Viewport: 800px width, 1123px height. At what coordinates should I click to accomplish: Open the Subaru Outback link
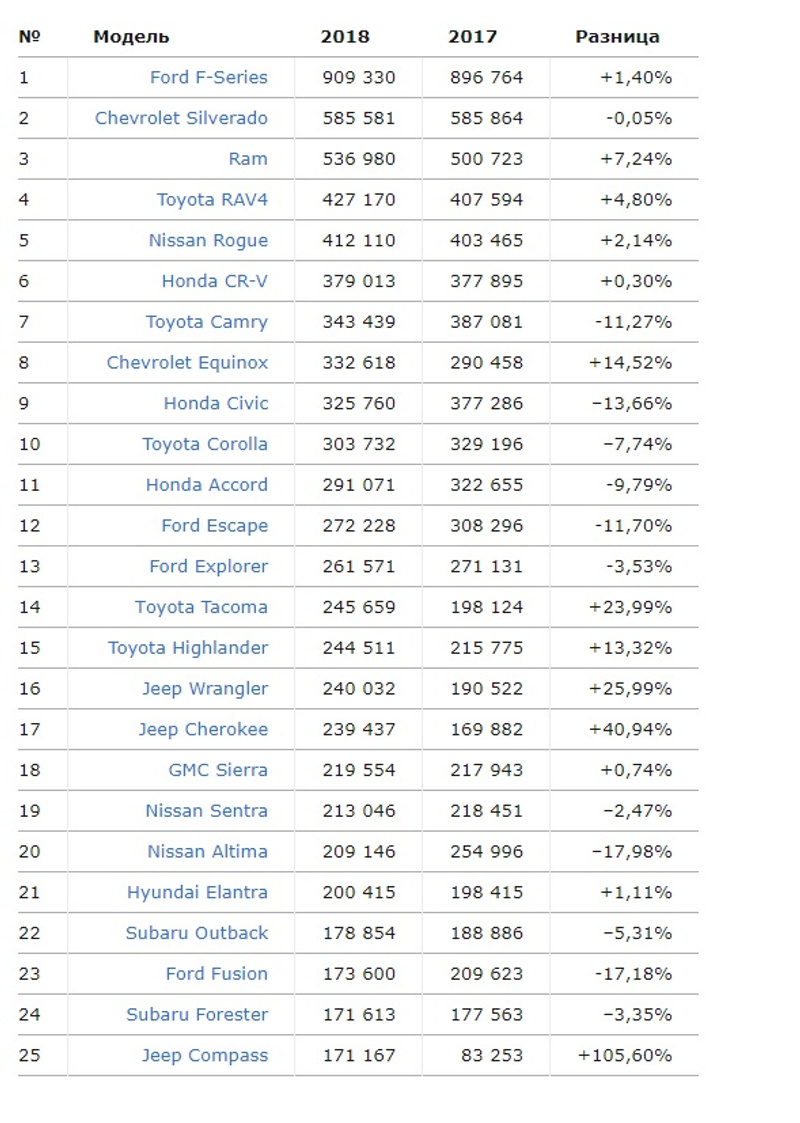[196, 933]
